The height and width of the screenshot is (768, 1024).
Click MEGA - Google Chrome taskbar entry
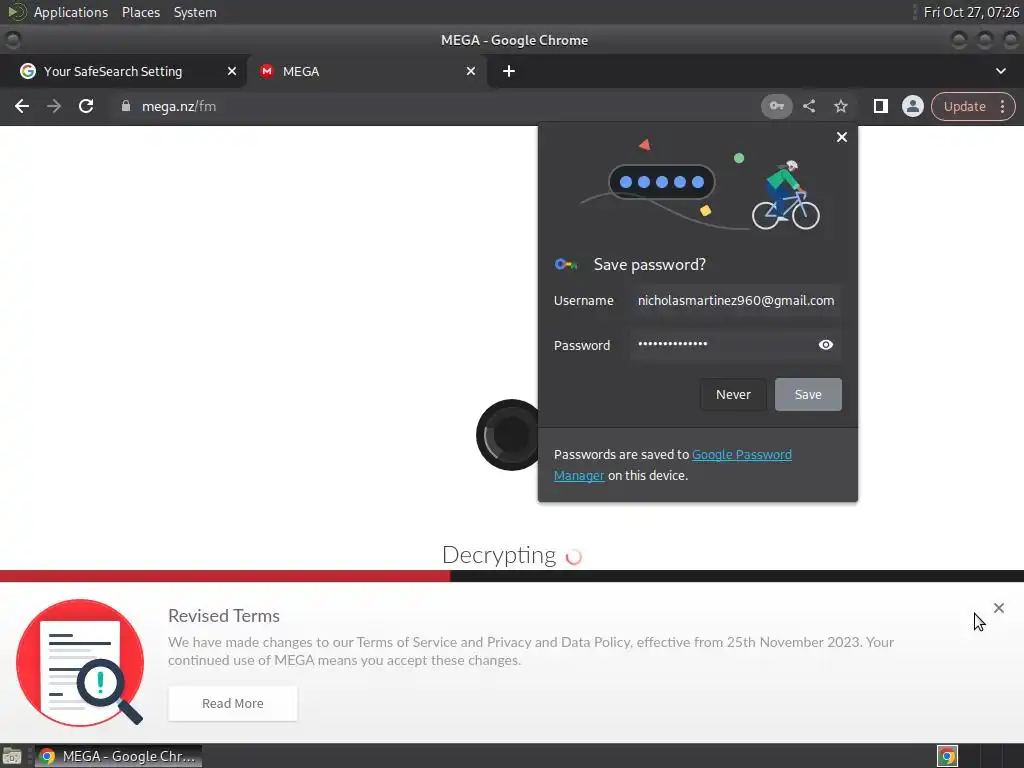[118, 756]
